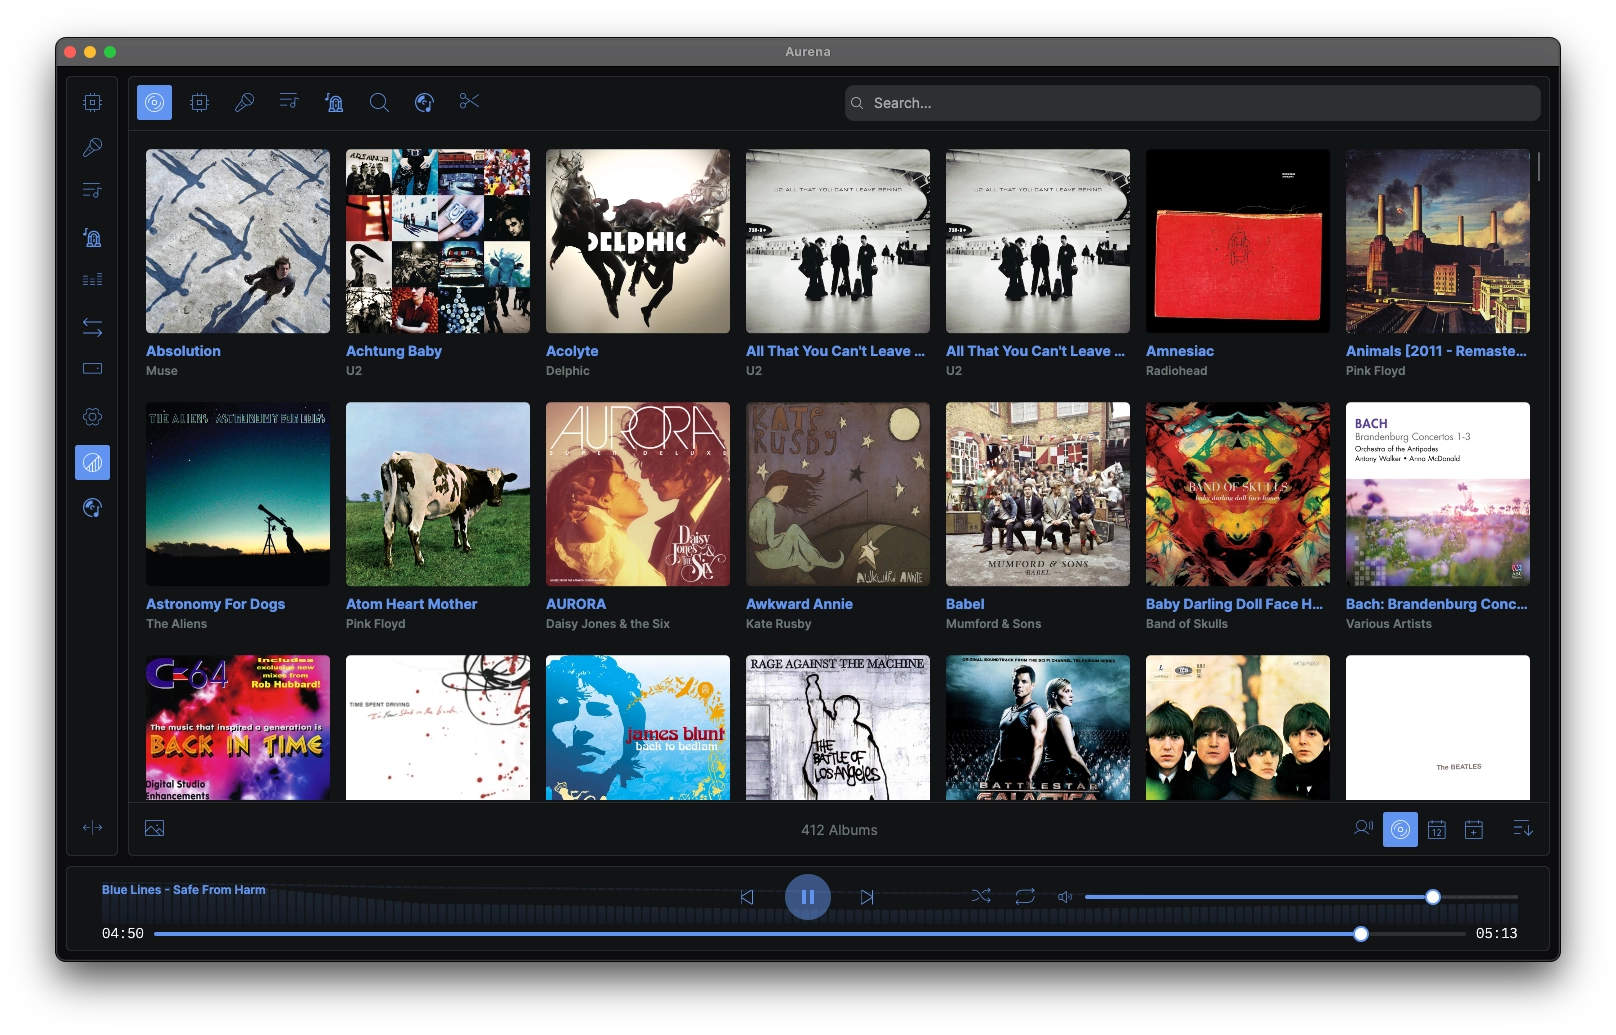The height and width of the screenshot is (1035, 1616).
Task: Open the playlist icon in the left sidebar
Action: (x=92, y=191)
